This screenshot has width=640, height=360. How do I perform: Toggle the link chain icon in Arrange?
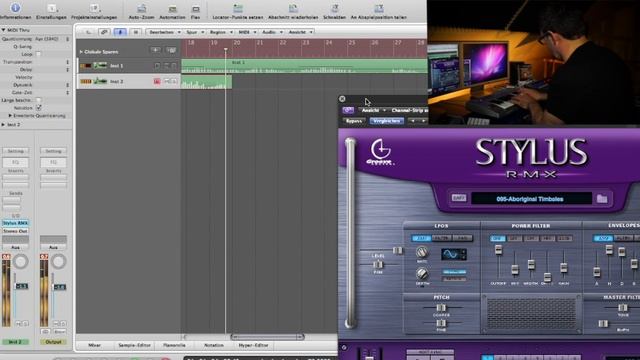[104, 32]
